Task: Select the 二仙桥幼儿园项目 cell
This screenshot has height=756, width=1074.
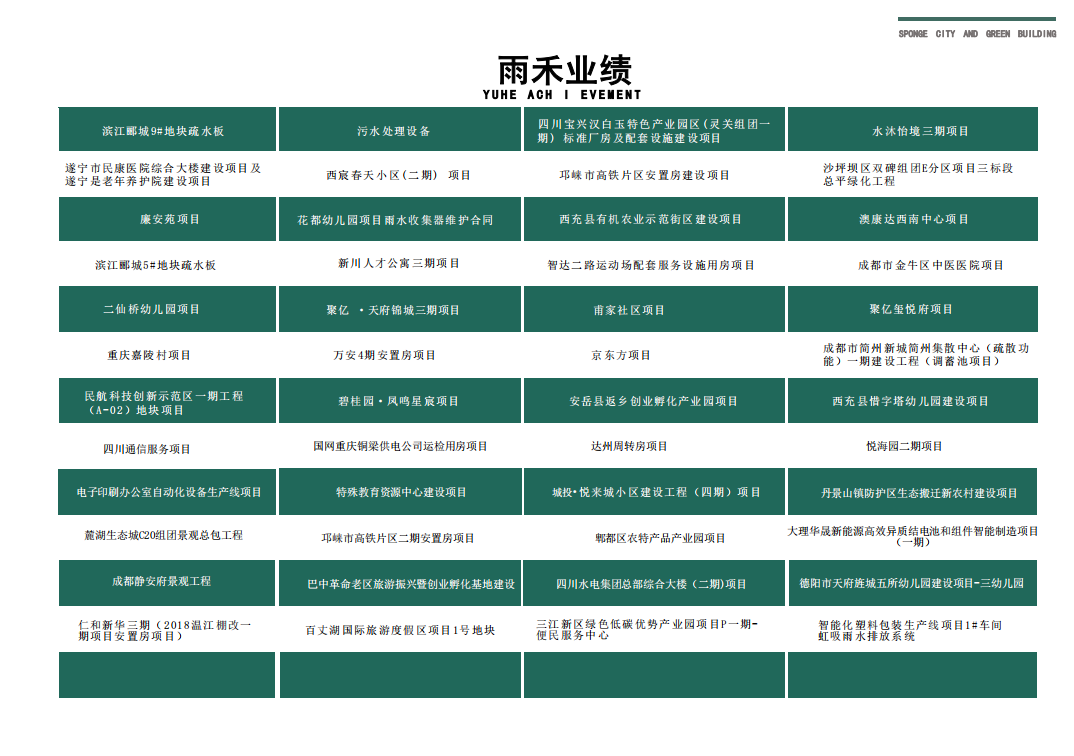Action: pyautogui.click(x=167, y=310)
